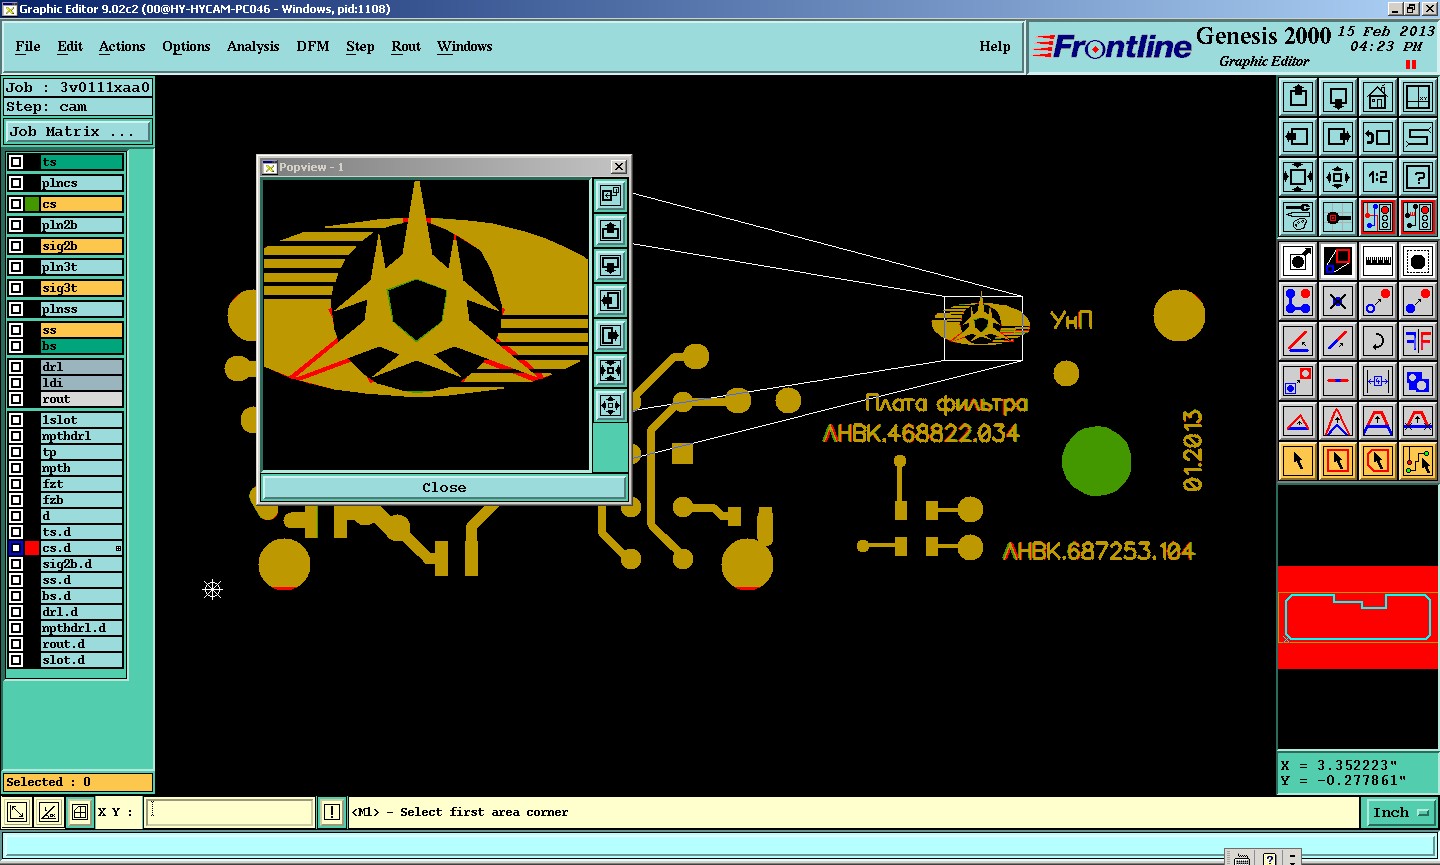This screenshot has height=865, width=1440.
Task: Toggle the plncs layer checkbox
Action: point(16,183)
